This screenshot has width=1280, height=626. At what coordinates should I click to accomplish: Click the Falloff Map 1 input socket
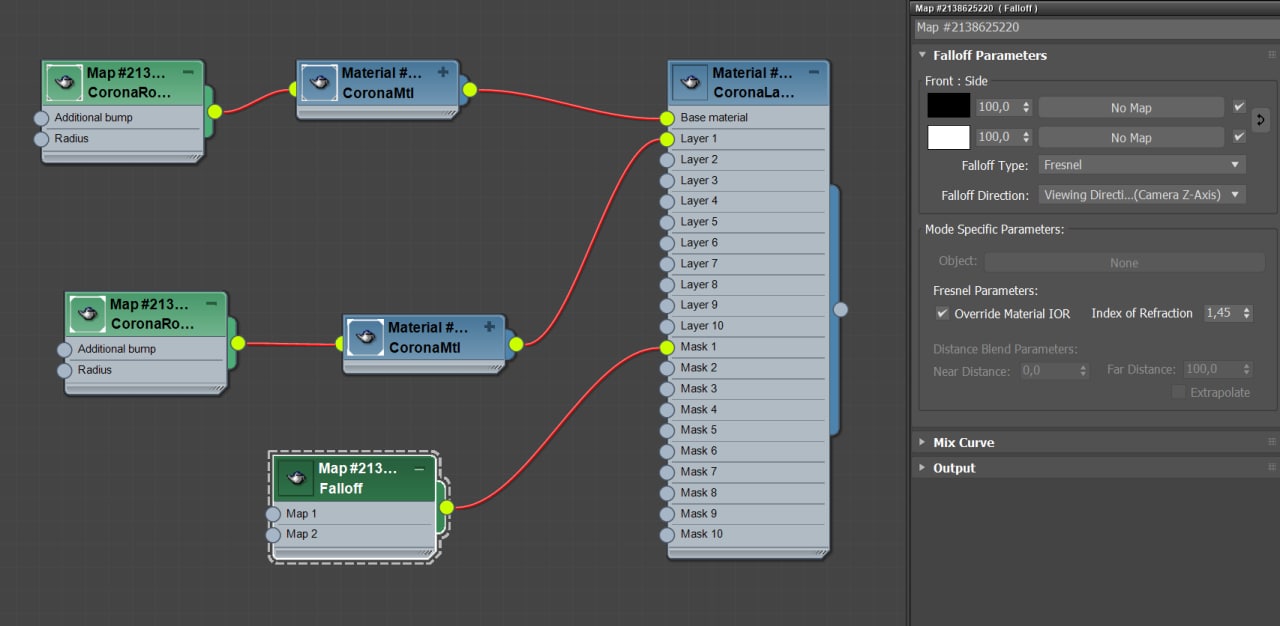pos(273,514)
